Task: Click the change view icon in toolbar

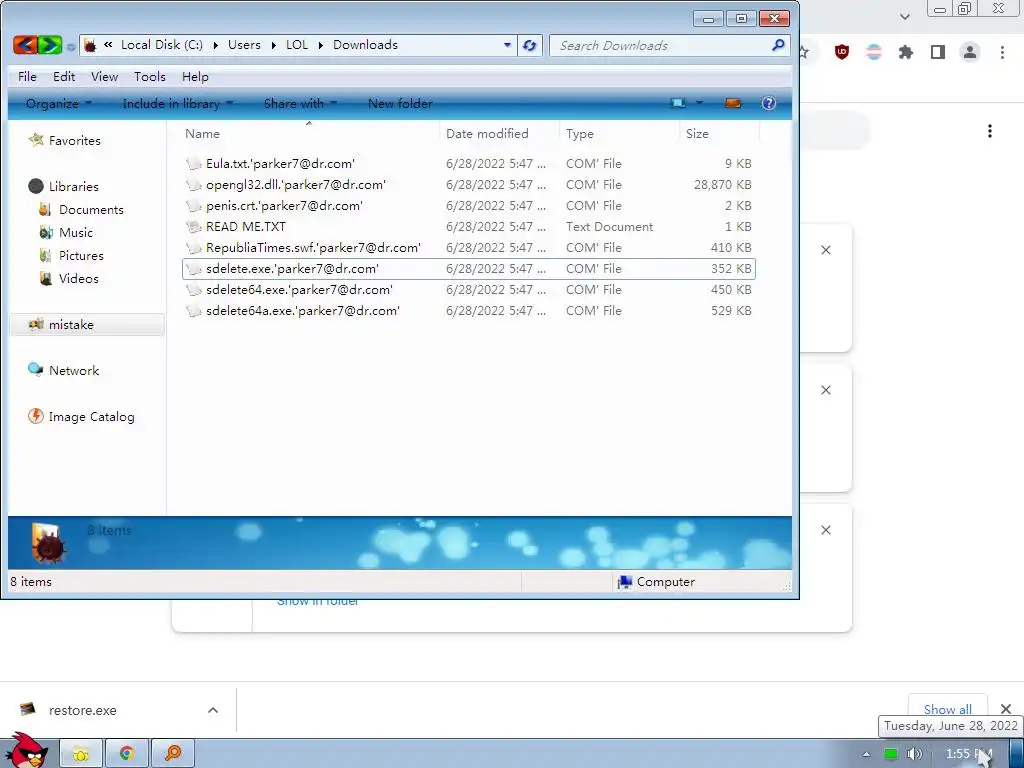Action: coord(679,103)
